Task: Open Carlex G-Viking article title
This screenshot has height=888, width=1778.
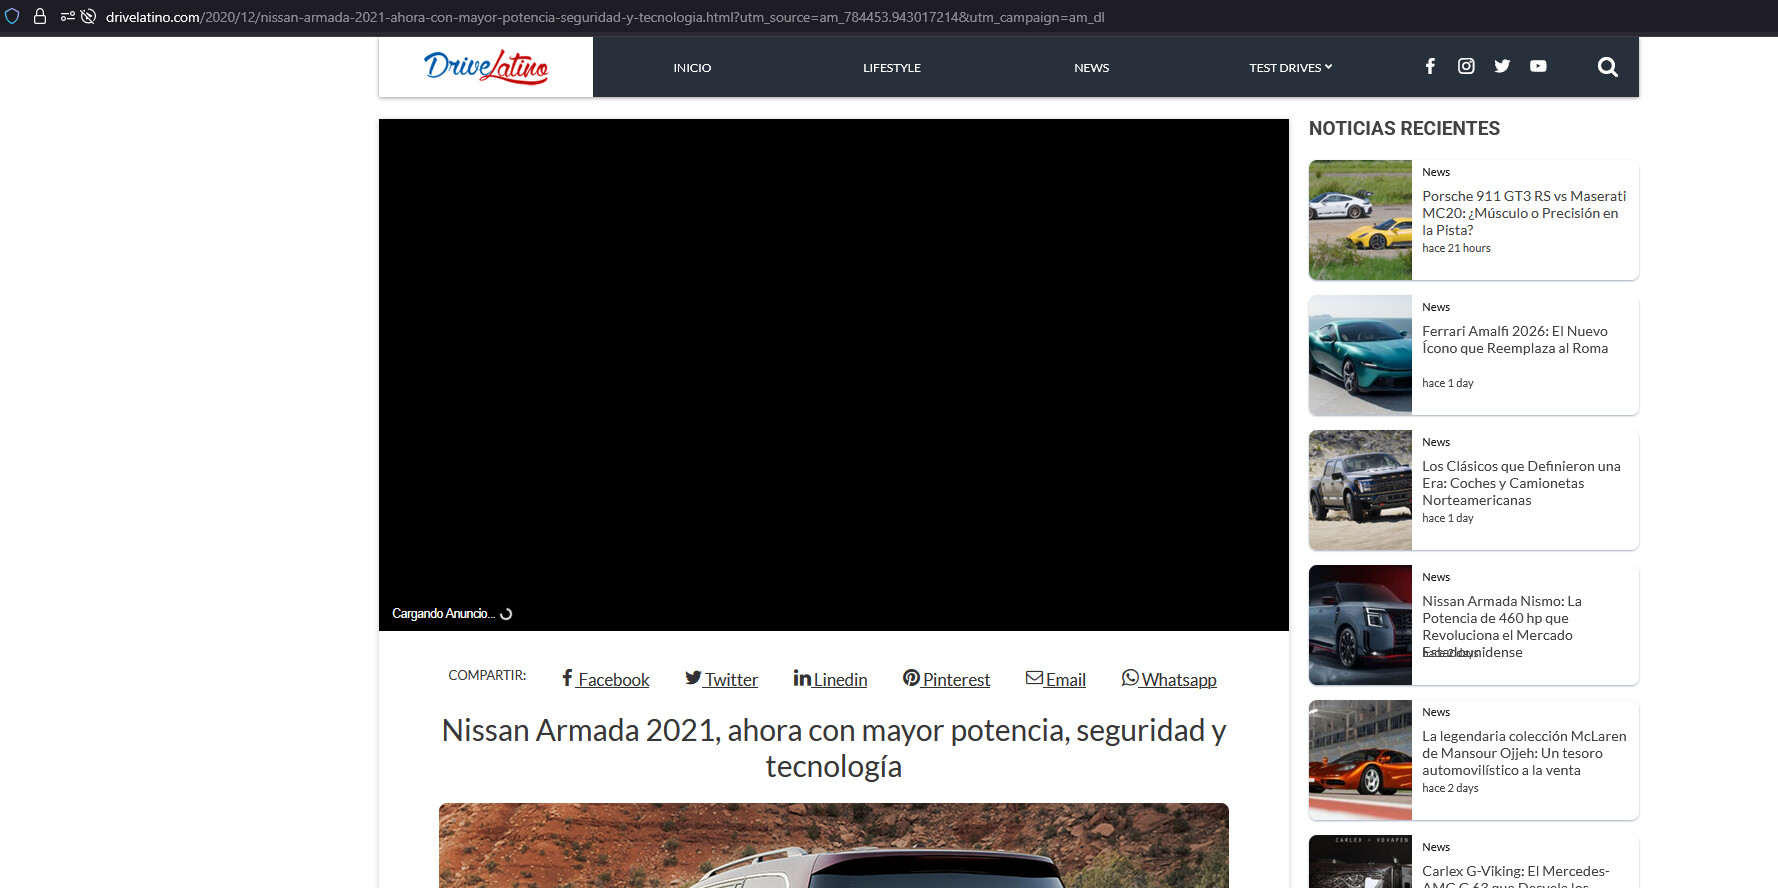Action: click(x=1516, y=876)
